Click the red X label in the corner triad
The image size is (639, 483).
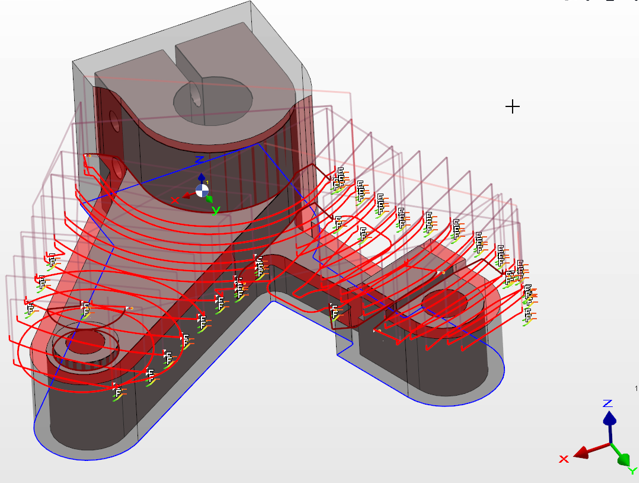tap(564, 458)
